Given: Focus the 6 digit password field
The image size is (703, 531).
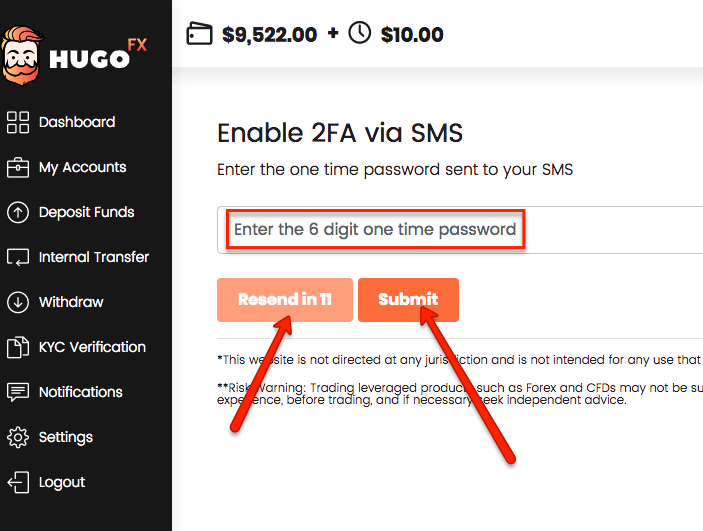Looking at the screenshot, I should tap(460, 230).
